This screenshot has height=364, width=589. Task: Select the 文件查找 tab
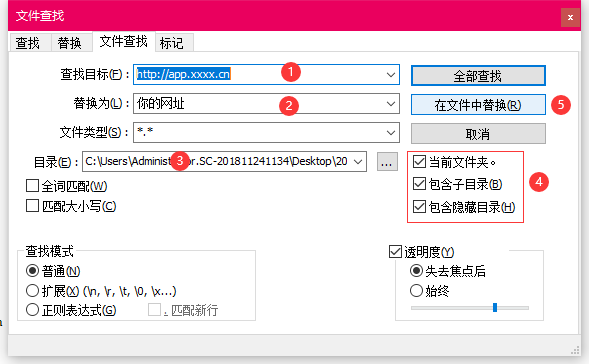[124, 41]
